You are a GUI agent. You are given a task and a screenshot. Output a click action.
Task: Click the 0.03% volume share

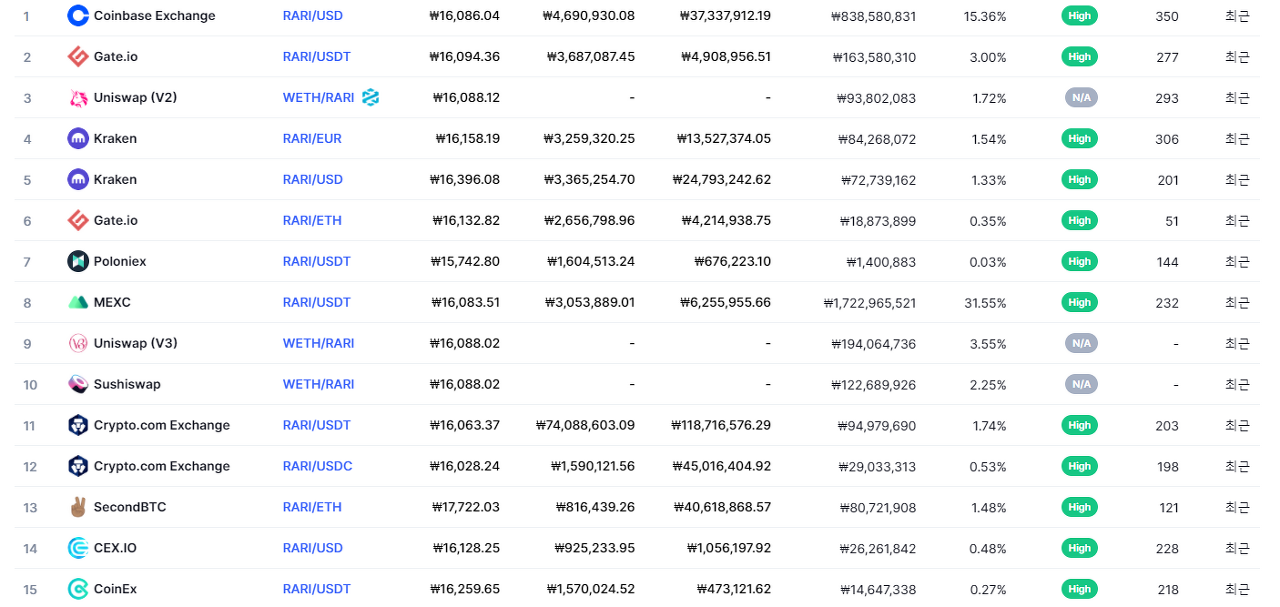[988, 262]
